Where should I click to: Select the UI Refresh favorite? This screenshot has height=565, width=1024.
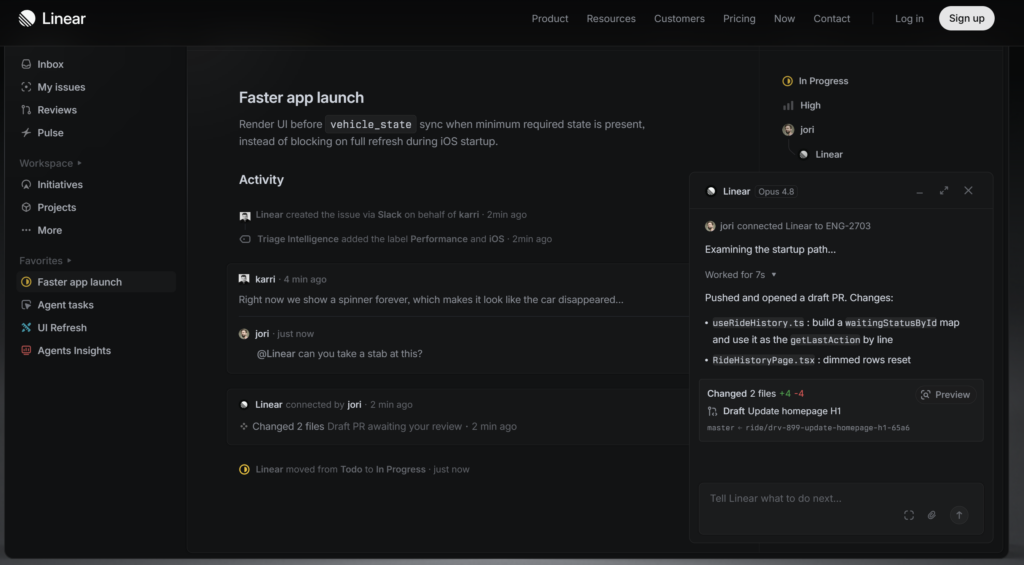tap(62, 328)
